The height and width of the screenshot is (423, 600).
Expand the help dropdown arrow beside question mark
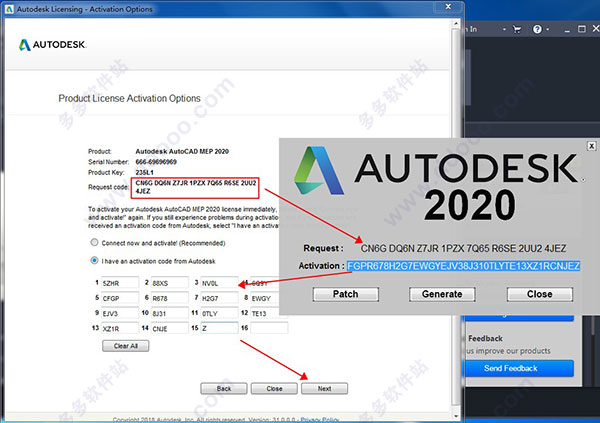coord(548,29)
